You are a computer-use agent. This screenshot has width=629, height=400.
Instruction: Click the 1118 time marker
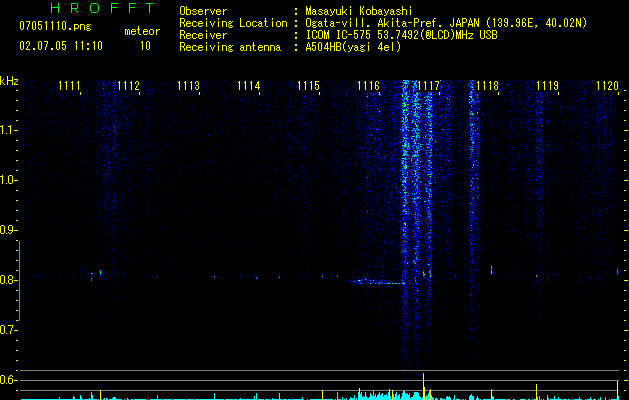pyautogui.click(x=488, y=86)
